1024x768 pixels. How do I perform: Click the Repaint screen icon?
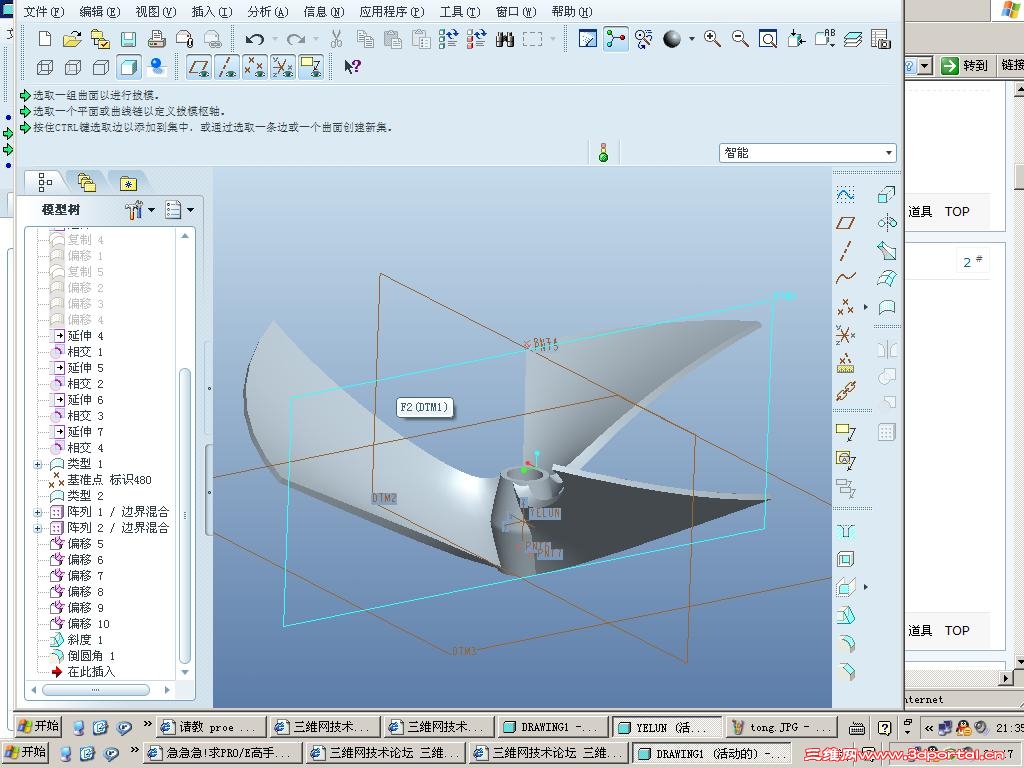point(588,39)
